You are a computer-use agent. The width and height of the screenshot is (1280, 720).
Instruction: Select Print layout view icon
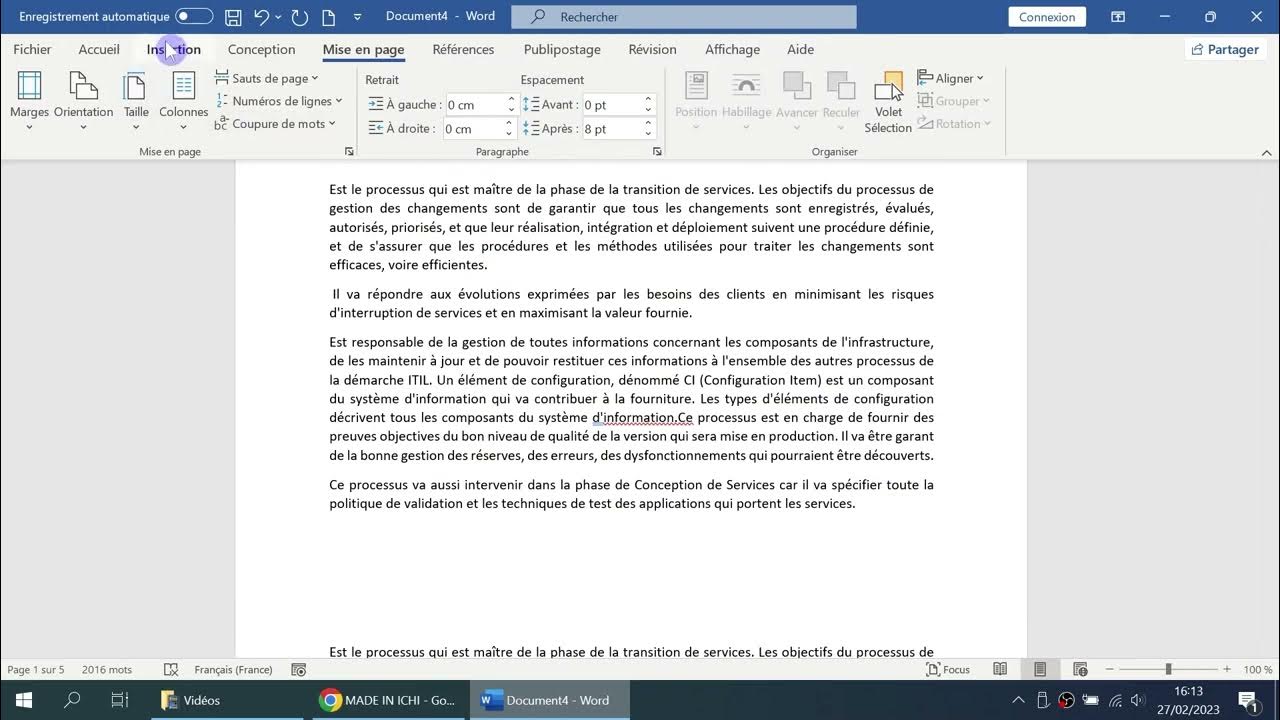1040,670
